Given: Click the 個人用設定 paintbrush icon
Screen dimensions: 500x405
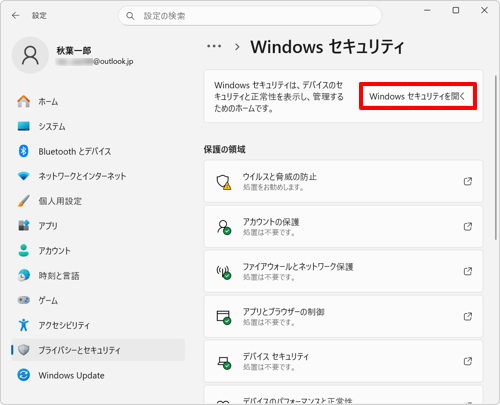Looking at the screenshot, I should [x=24, y=201].
